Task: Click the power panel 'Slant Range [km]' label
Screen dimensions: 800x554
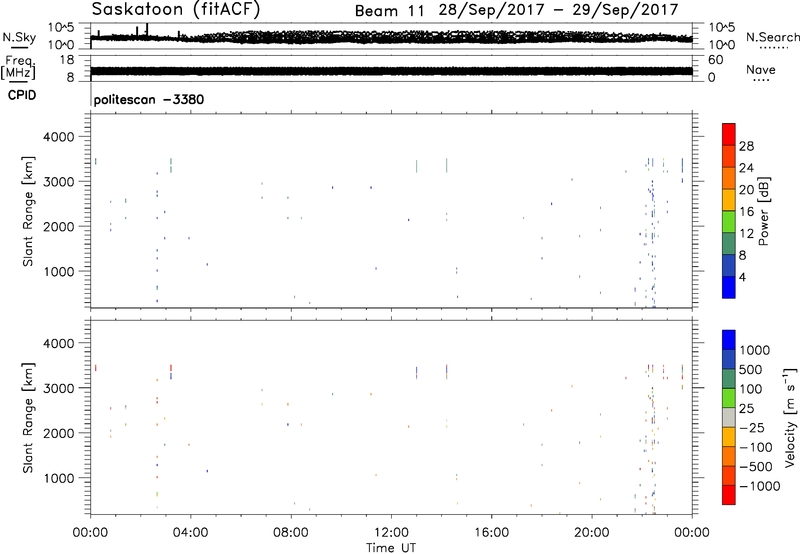Action: (28, 211)
